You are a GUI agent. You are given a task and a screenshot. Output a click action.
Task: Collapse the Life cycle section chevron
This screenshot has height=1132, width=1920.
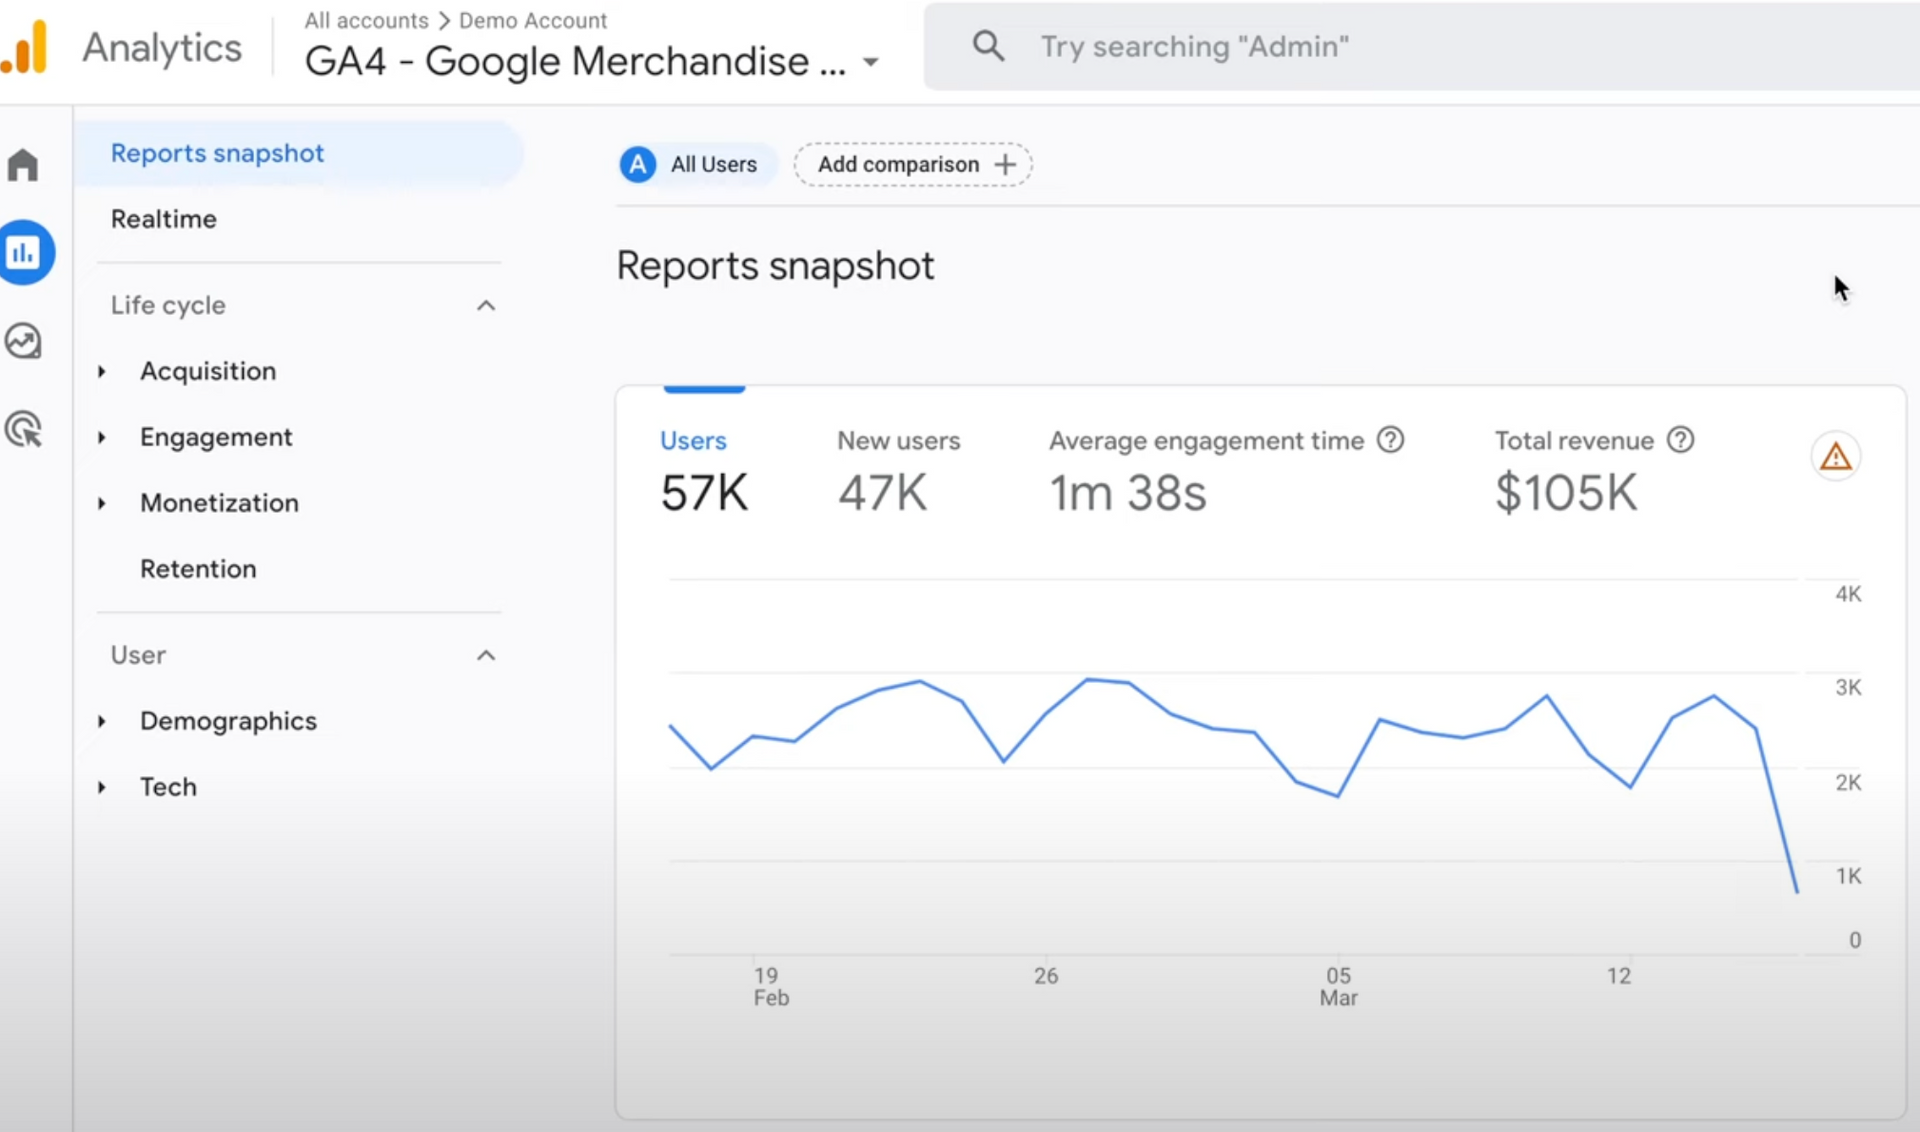tap(486, 306)
